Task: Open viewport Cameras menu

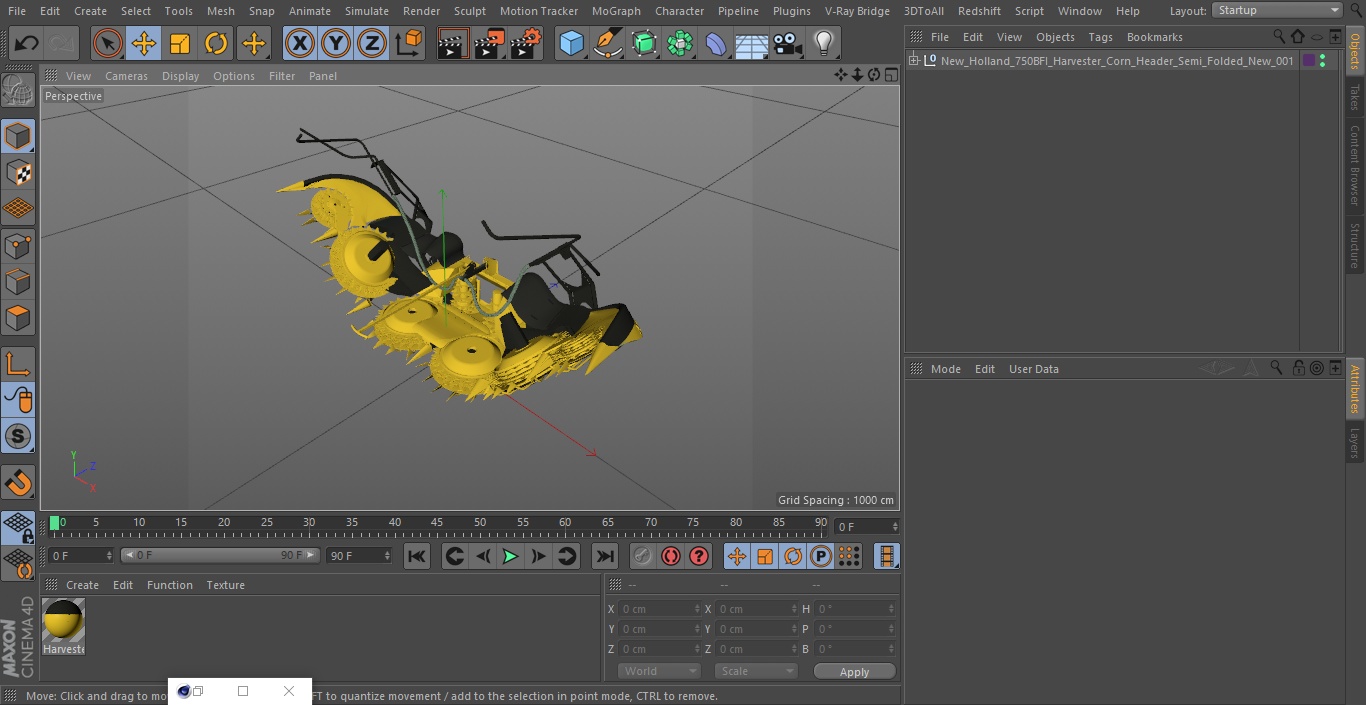Action: (x=126, y=76)
